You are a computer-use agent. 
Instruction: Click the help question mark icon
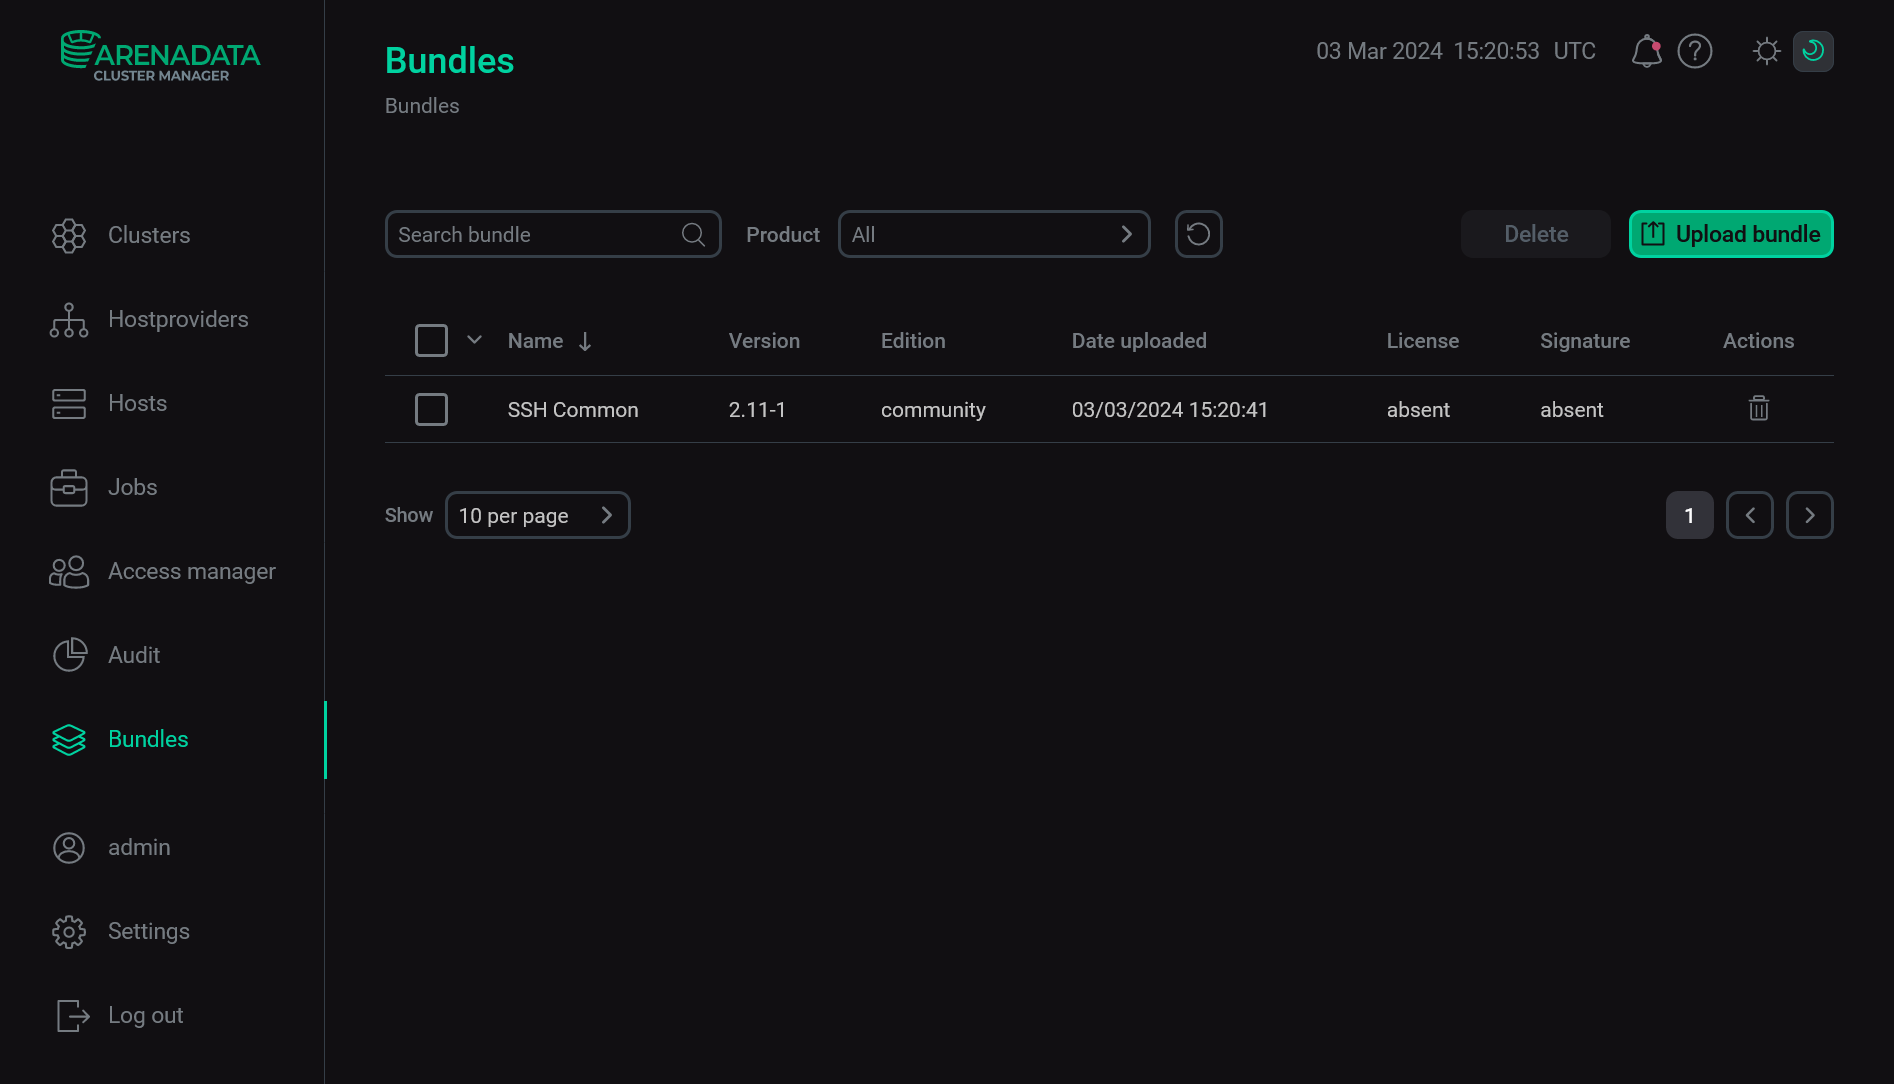pos(1695,51)
